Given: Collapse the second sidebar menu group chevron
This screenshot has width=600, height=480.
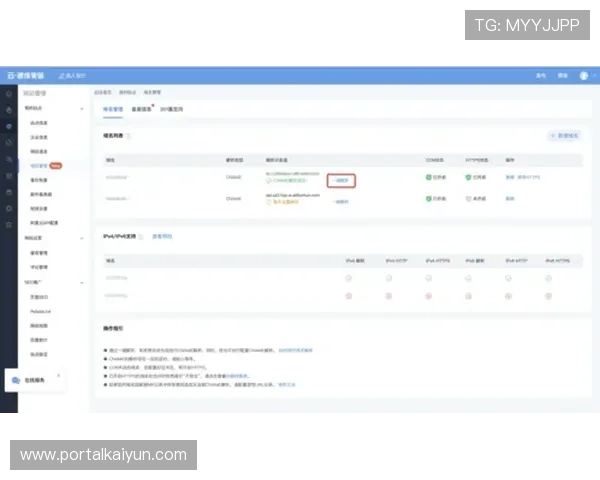Looking at the screenshot, I should 82,238.
